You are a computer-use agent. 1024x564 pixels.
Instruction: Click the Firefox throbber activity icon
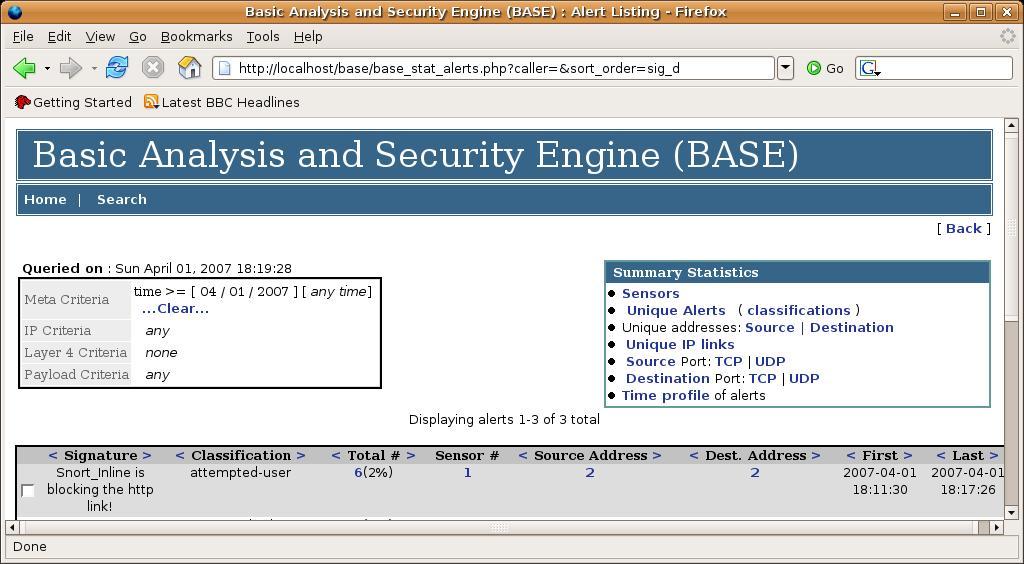coord(1008,37)
